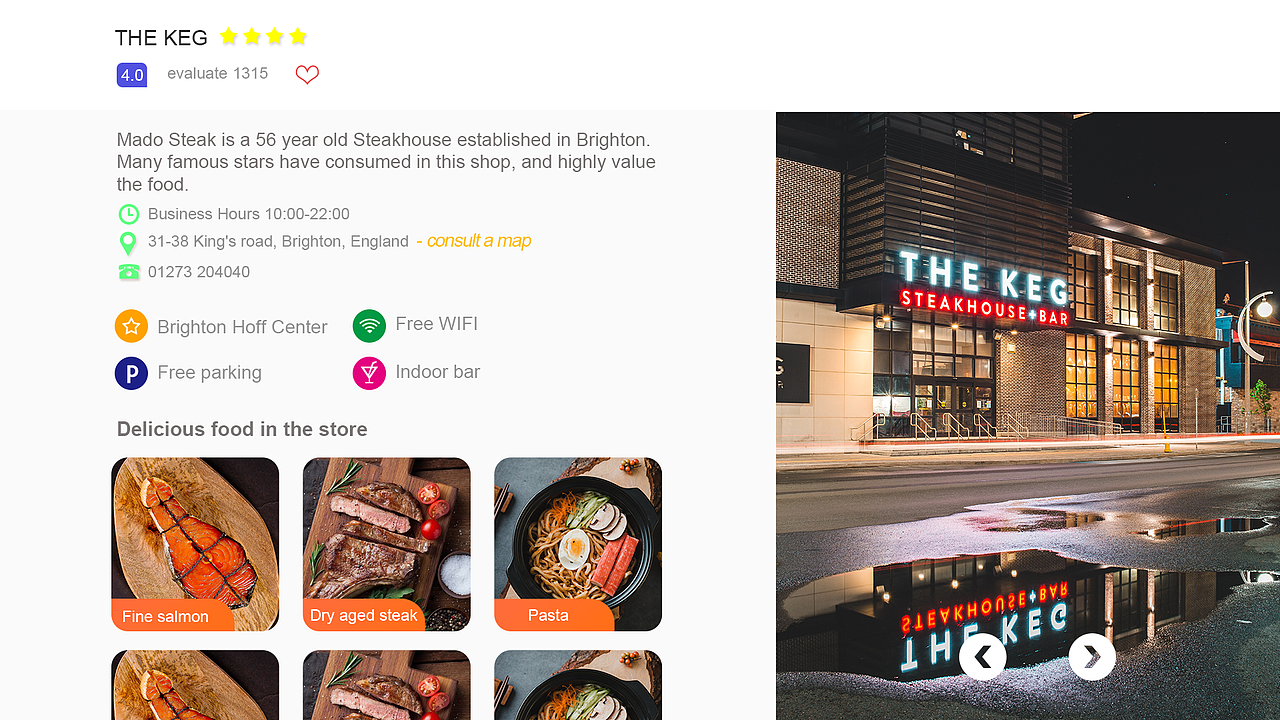The height and width of the screenshot is (720, 1280).
Task: Click The Keg storefront photo
Action: point(1028,416)
